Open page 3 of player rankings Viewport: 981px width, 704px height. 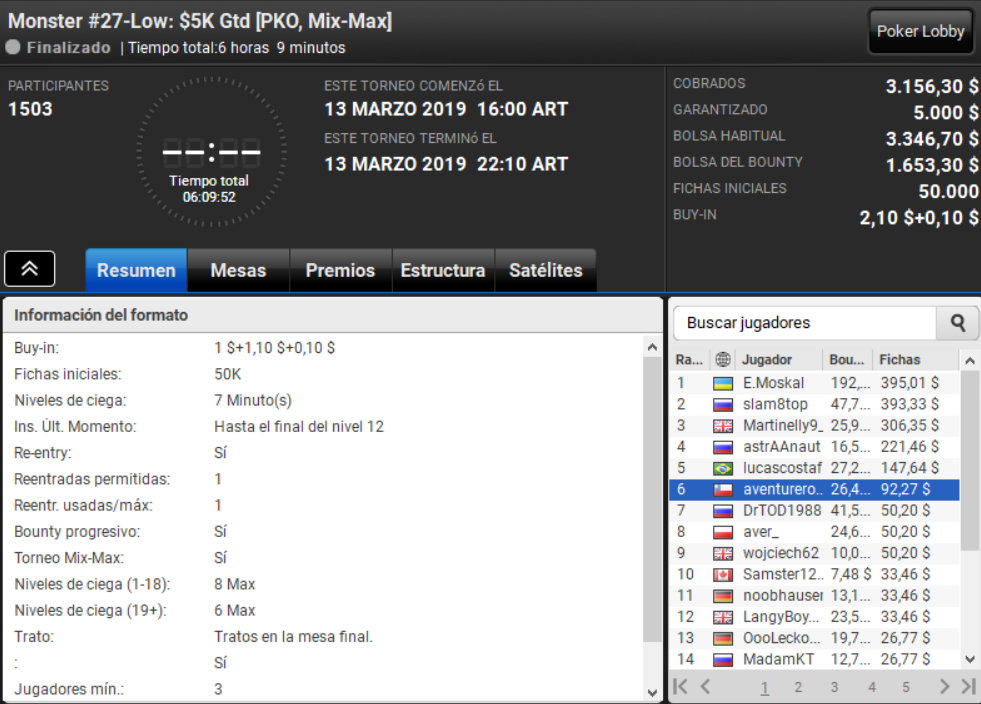point(834,687)
